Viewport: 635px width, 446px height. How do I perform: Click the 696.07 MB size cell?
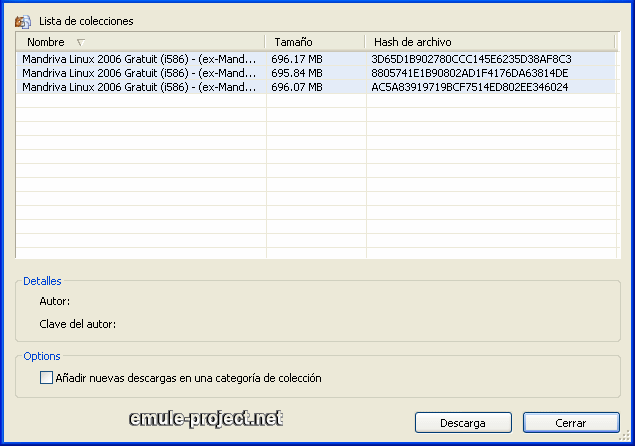tap(297, 87)
